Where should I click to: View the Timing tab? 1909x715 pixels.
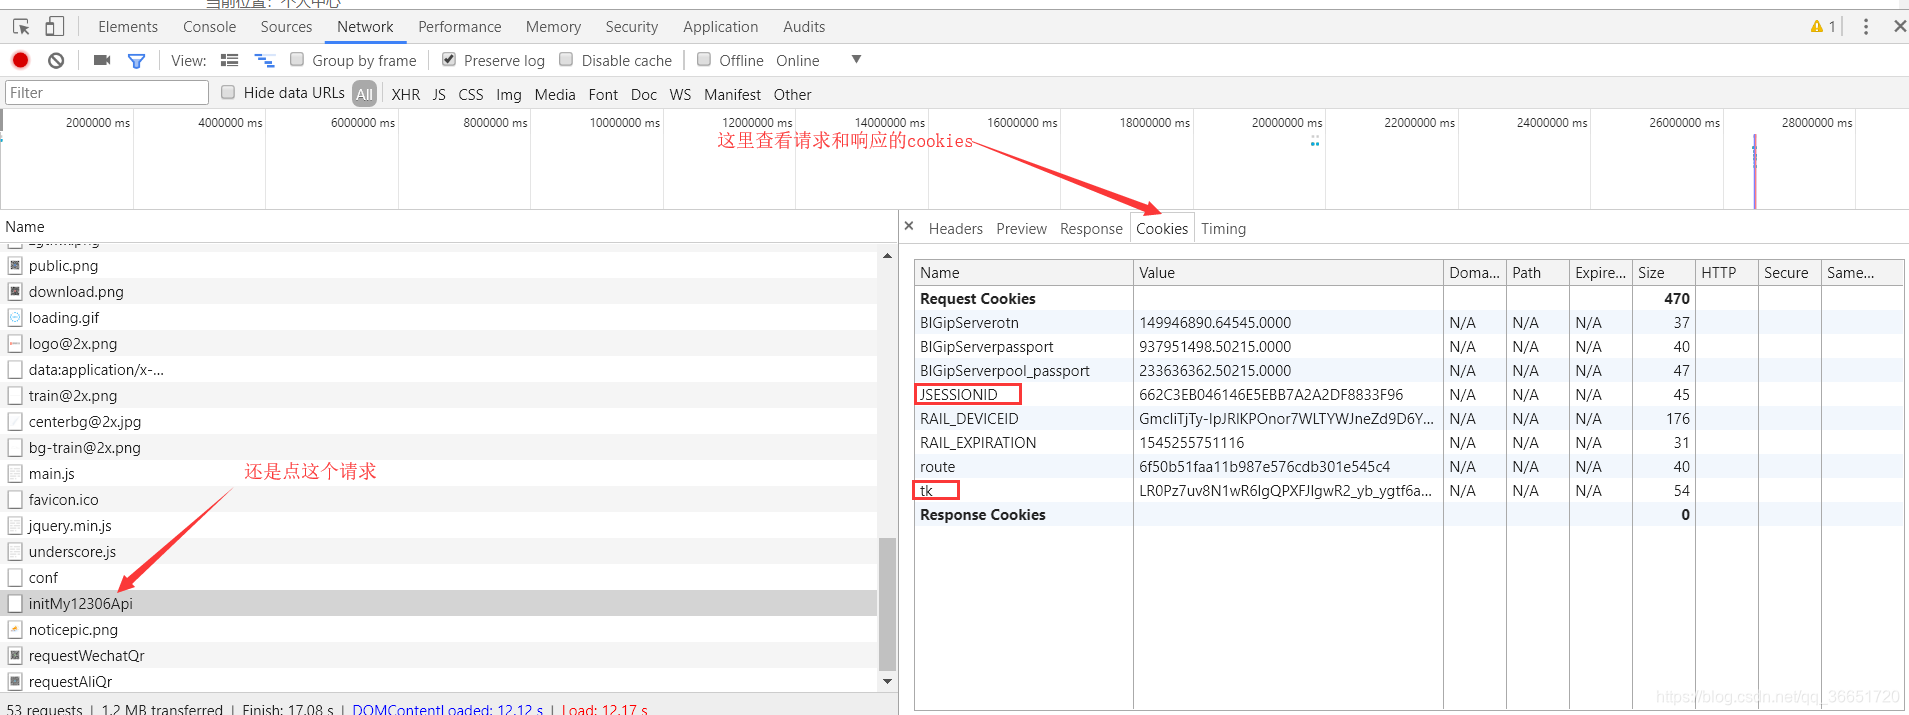(x=1223, y=229)
